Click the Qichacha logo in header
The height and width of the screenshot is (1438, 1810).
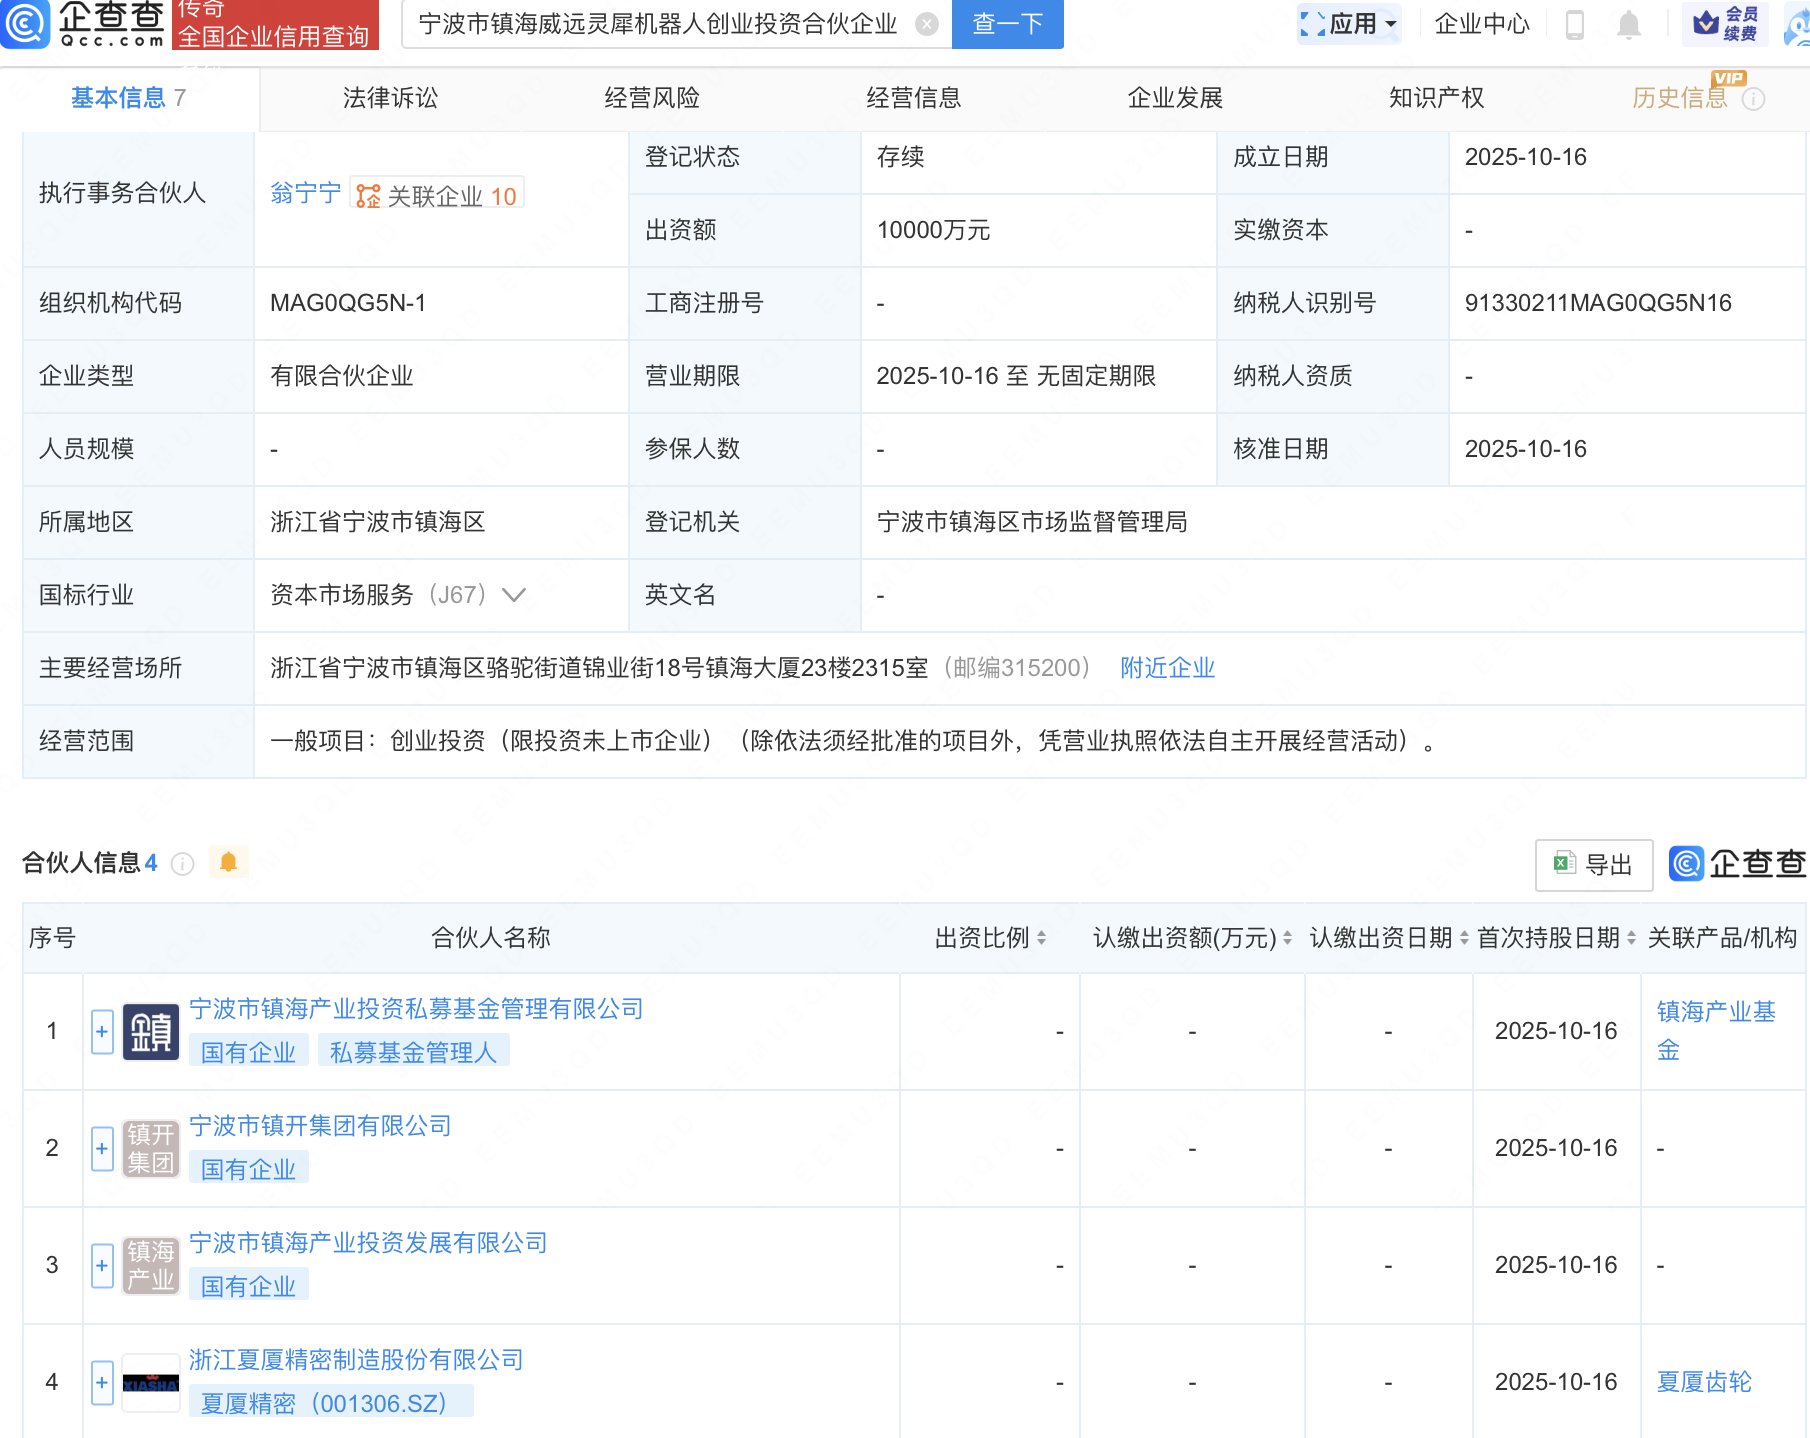coord(84,24)
